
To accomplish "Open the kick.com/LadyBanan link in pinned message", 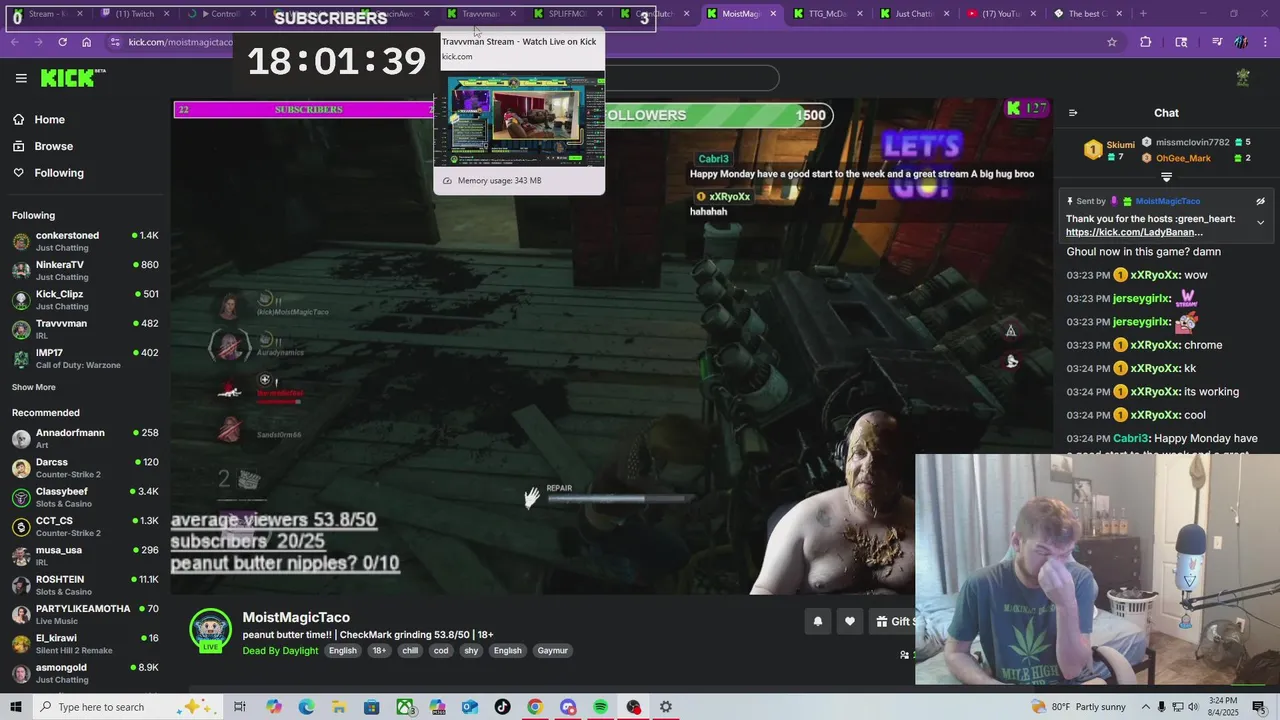I will 1134,232.
